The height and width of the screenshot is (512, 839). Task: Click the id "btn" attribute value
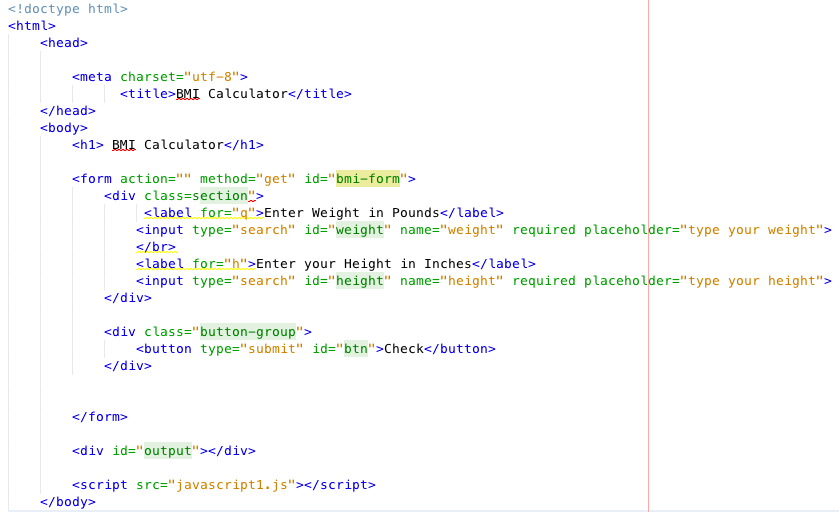tap(356, 349)
